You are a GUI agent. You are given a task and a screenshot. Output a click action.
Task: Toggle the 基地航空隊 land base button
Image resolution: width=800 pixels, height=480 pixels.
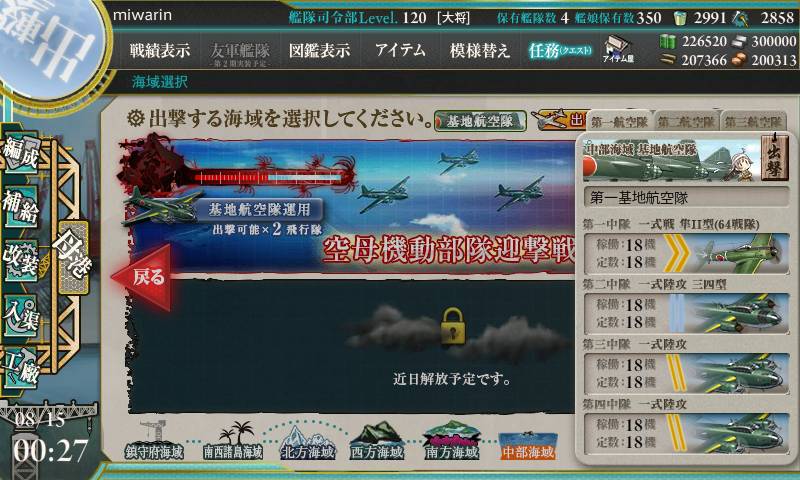click(480, 121)
